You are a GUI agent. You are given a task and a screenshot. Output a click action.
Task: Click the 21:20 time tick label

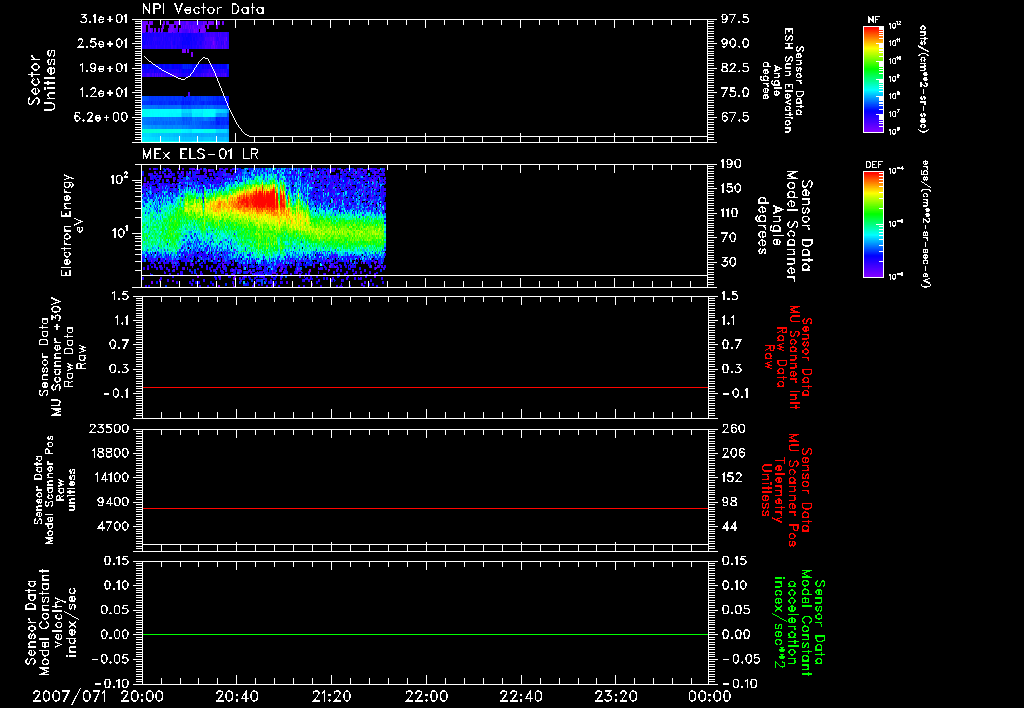(x=331, y=696)
